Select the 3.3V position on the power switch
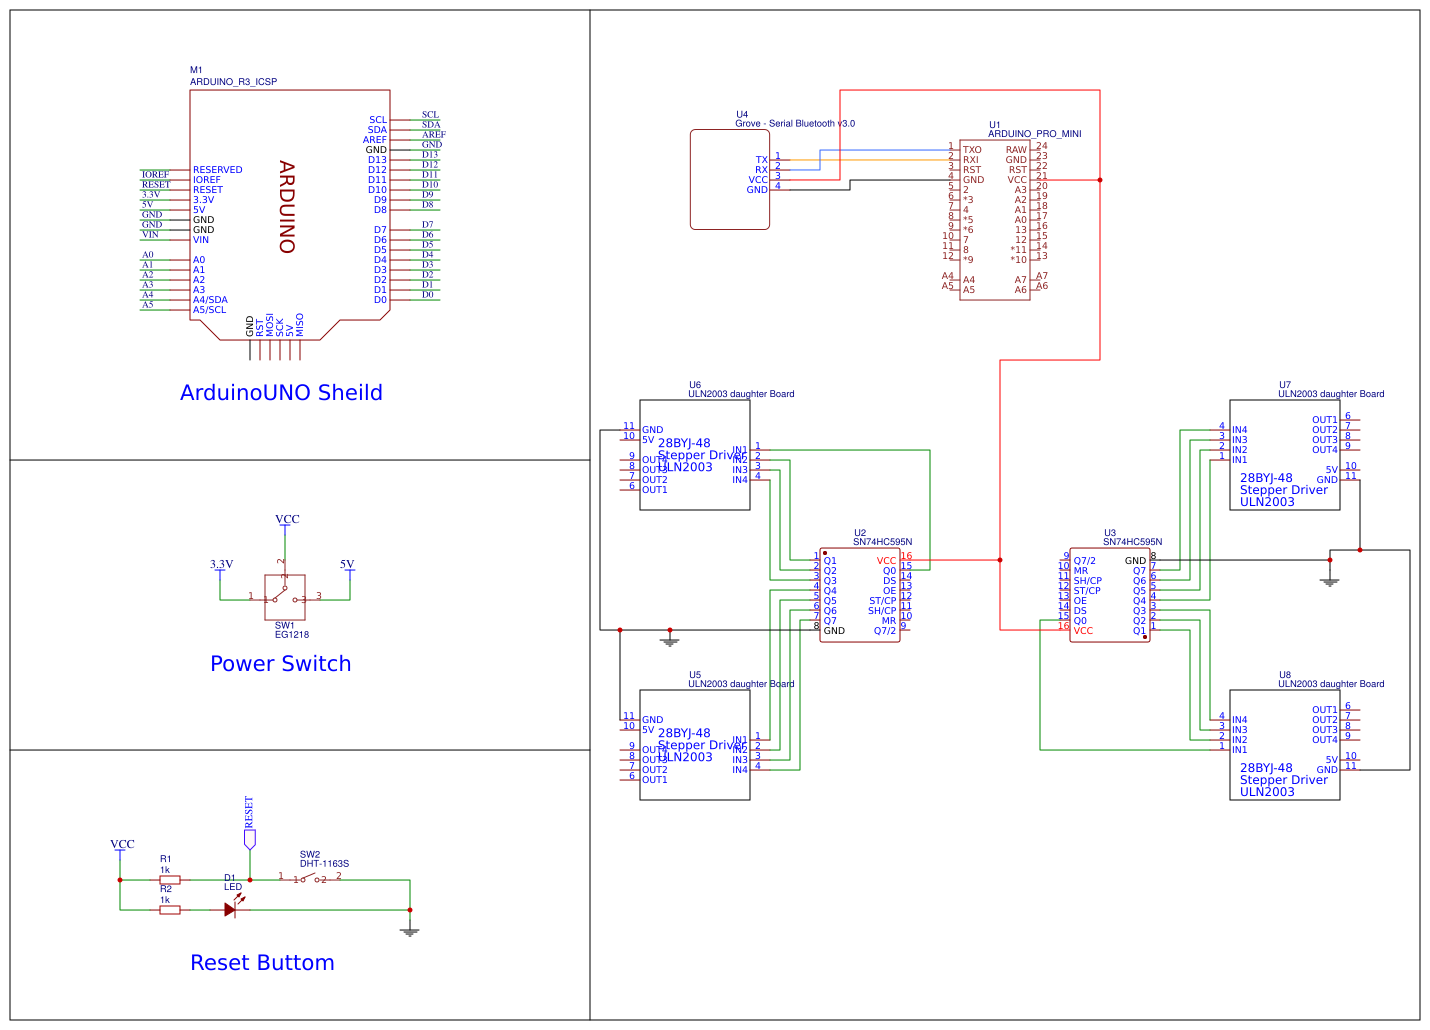Image resolution: width=1430 pixels, height=1030 pixels. click(222, 565)
